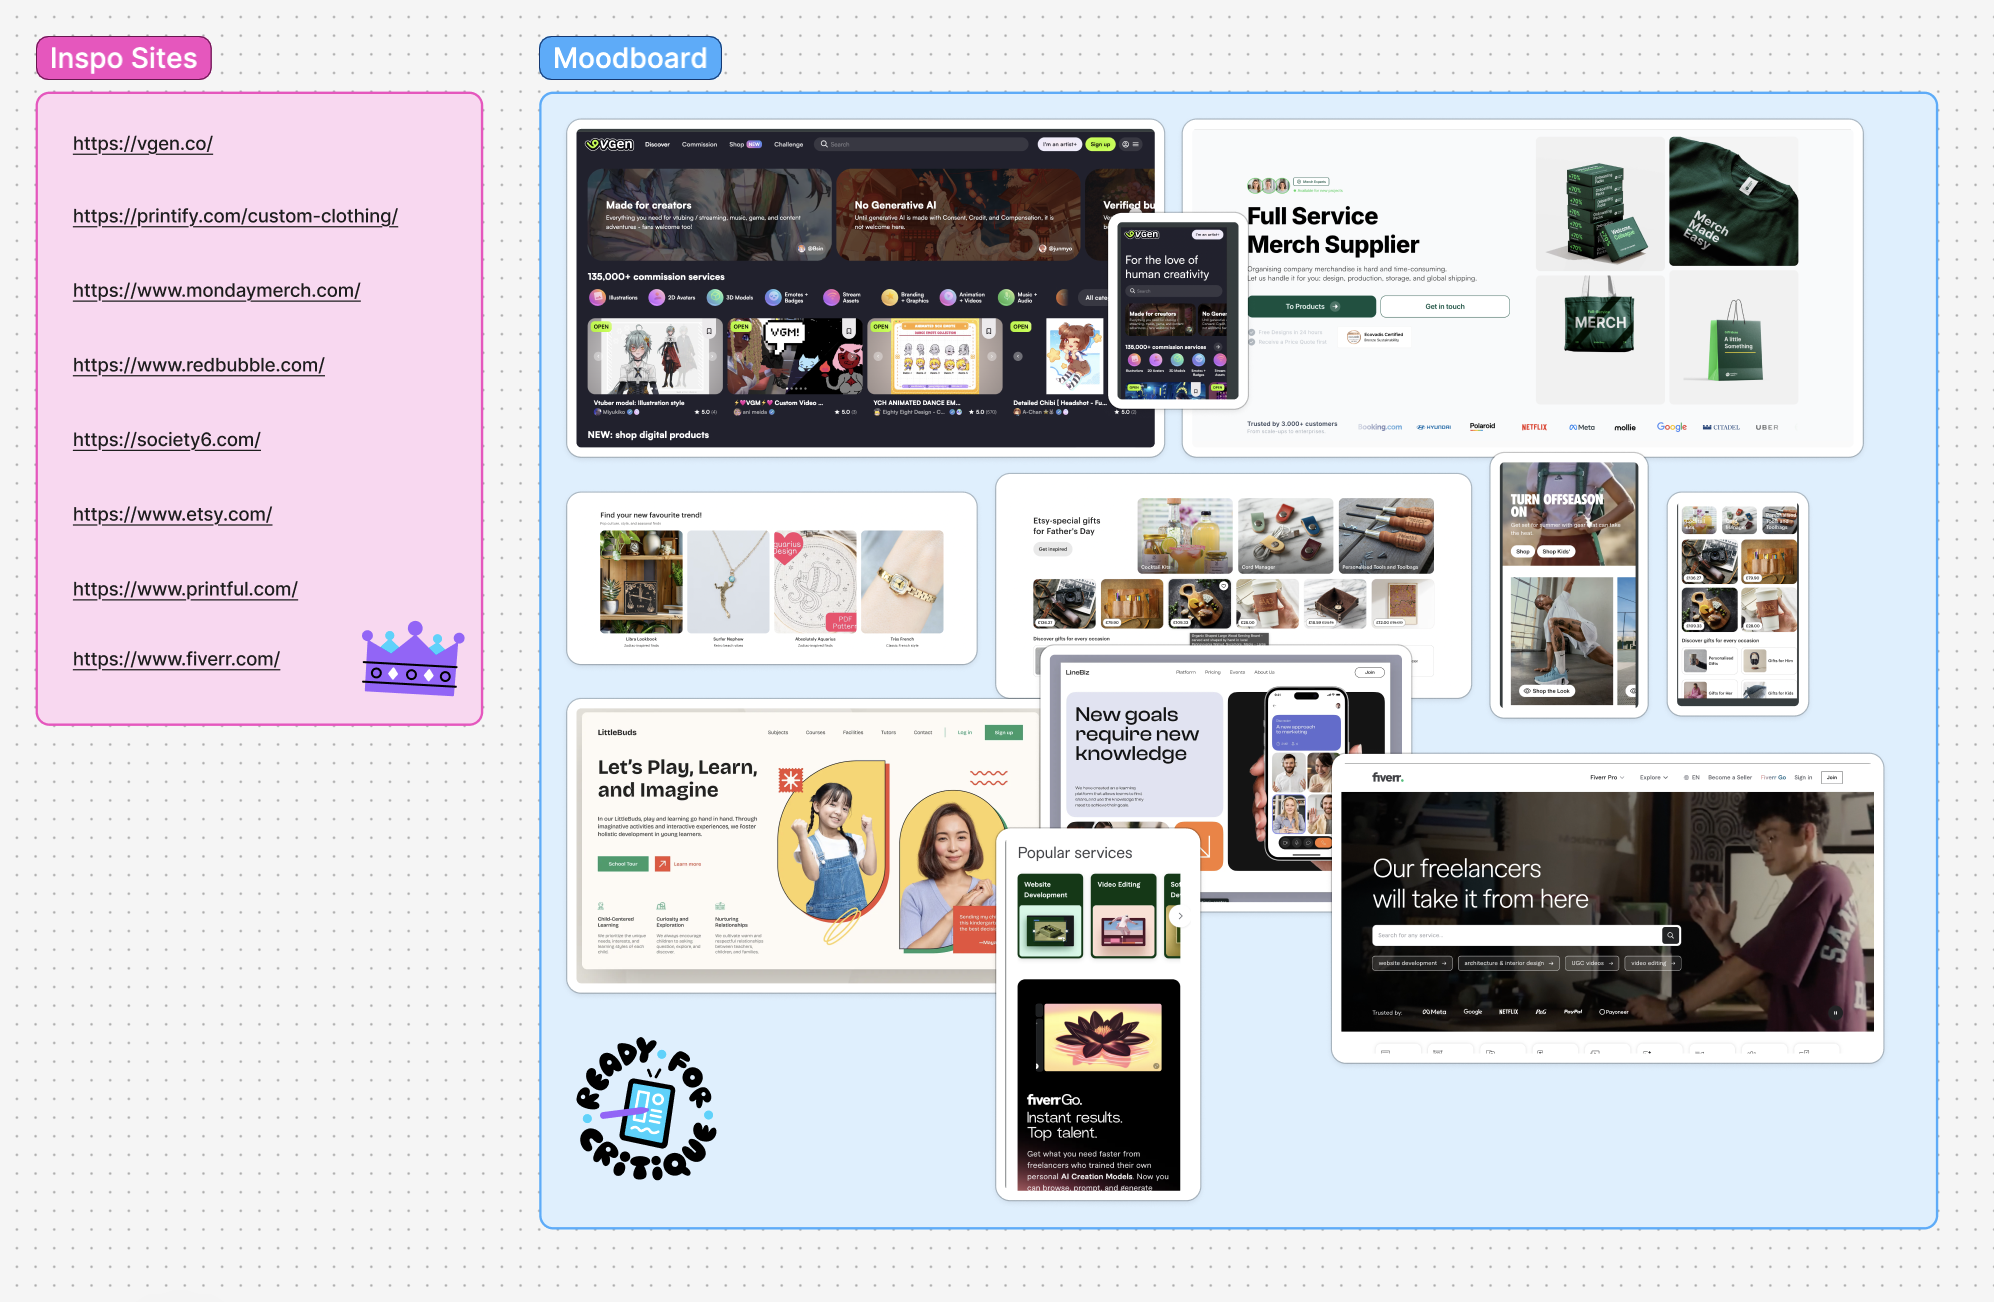Open the etsy.com link

pos(172,514)
